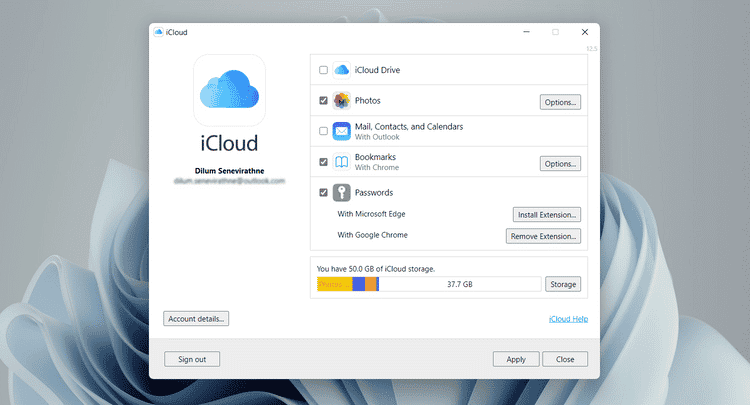
Task: Click the Photos label
Action: pos(367,100)
